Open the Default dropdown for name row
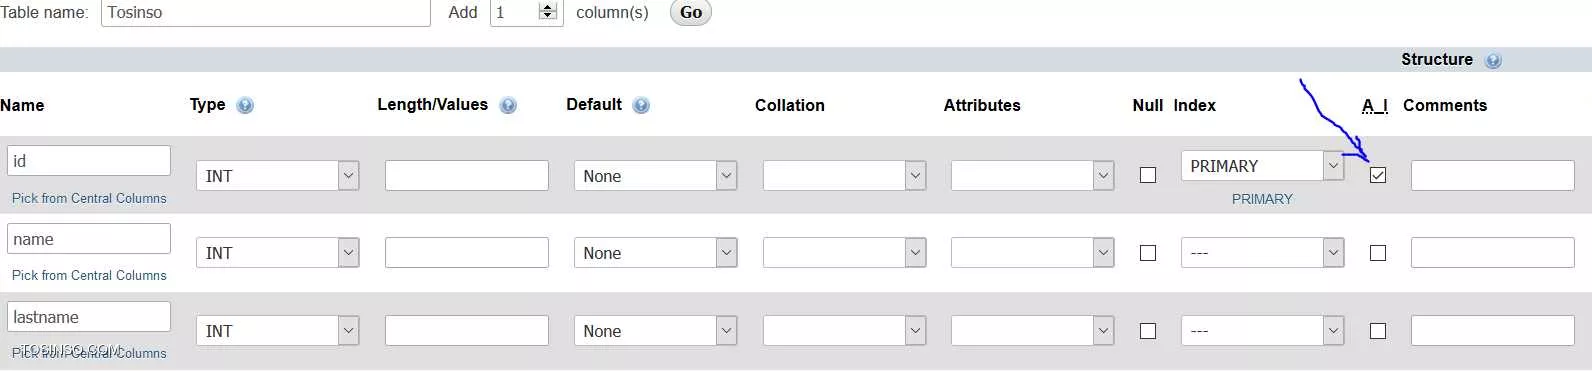Screen dimensions: 1592x371 pyautogui.click(x=655, y=253)
